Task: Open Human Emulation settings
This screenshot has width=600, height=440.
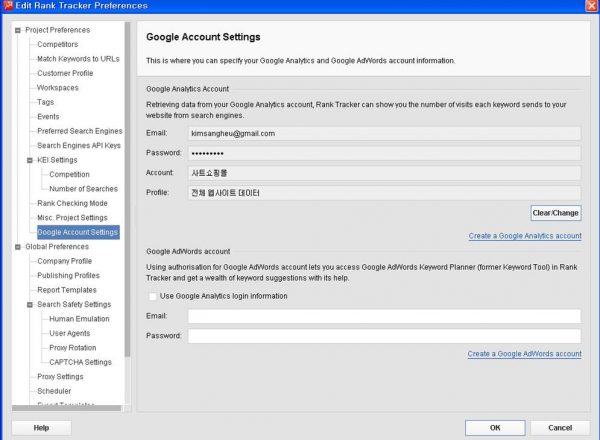Action: tap(79, 319)
